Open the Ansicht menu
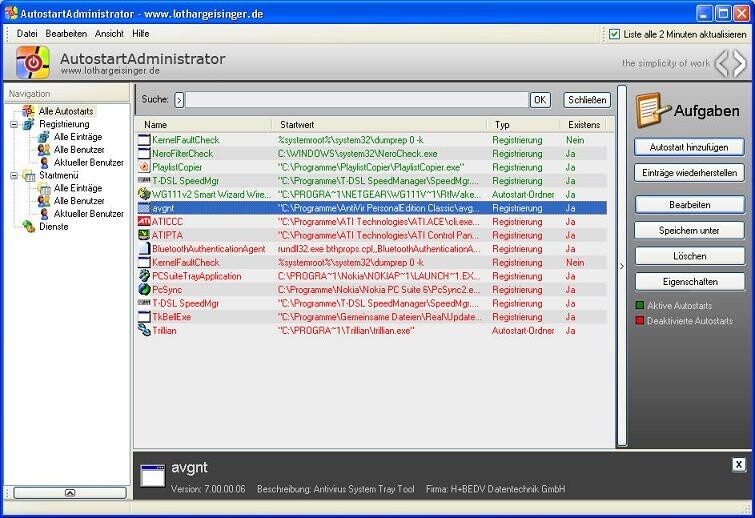 click(109, 34)
